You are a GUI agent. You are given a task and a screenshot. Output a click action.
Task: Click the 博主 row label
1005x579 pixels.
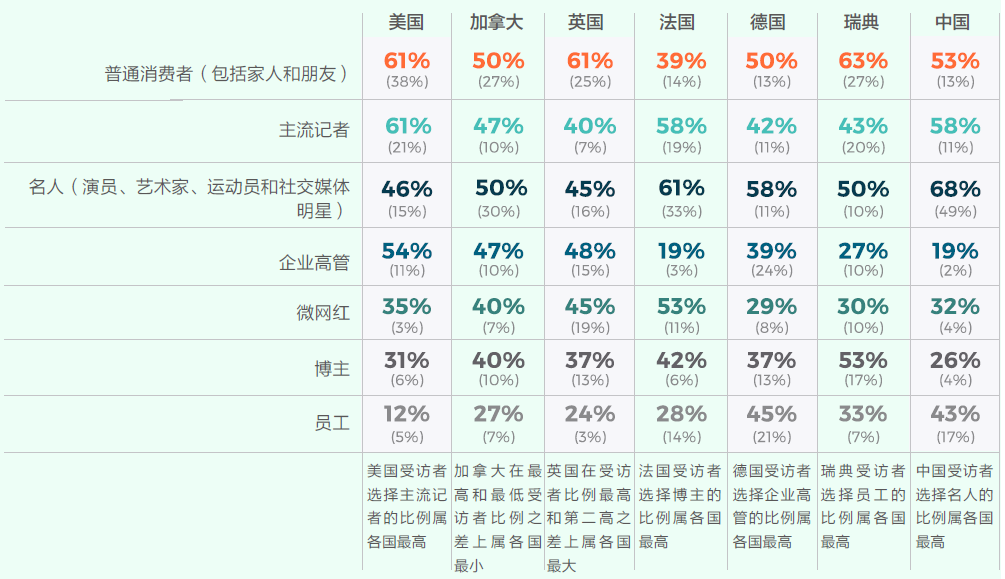tap(332, 369)
